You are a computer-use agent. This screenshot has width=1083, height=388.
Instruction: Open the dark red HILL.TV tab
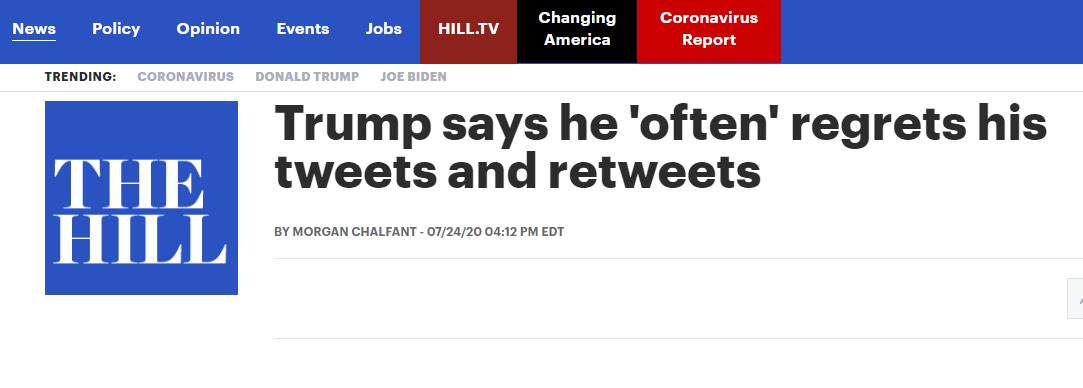[468, 32]
